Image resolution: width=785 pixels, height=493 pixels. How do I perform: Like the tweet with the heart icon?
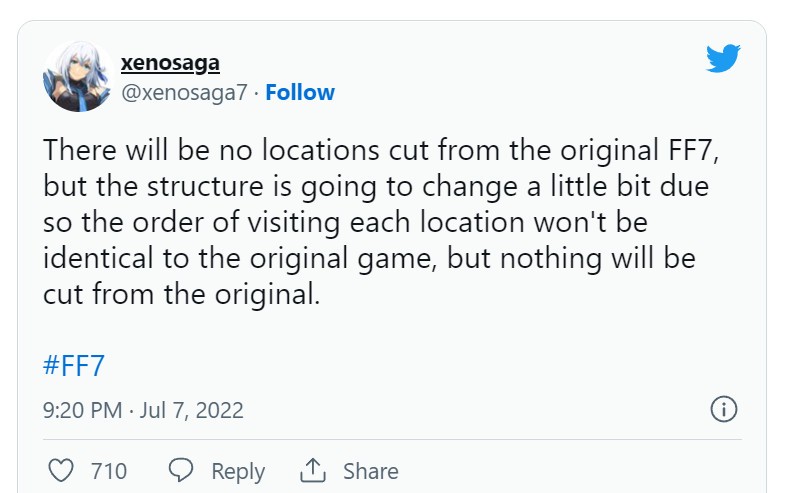[62, 470]
